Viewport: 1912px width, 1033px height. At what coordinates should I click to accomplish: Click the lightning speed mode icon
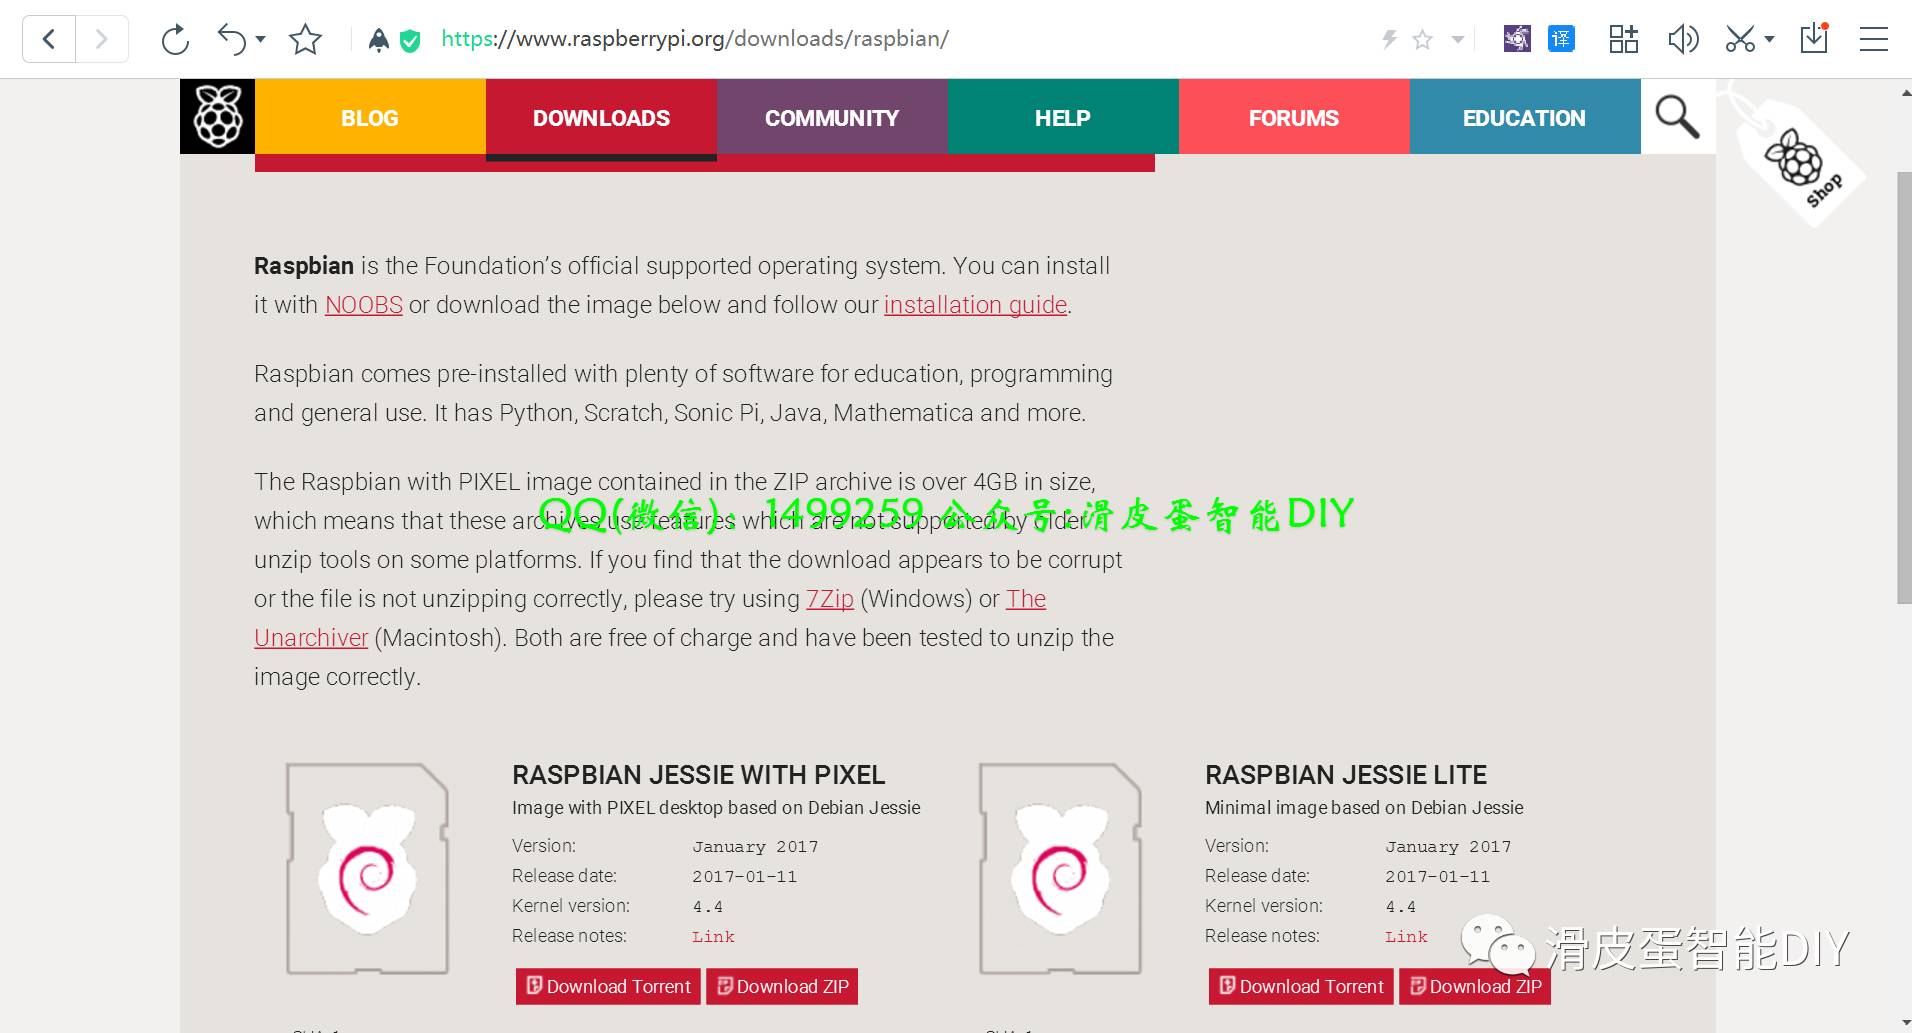pyautogui.click(x=1389, y=40)
